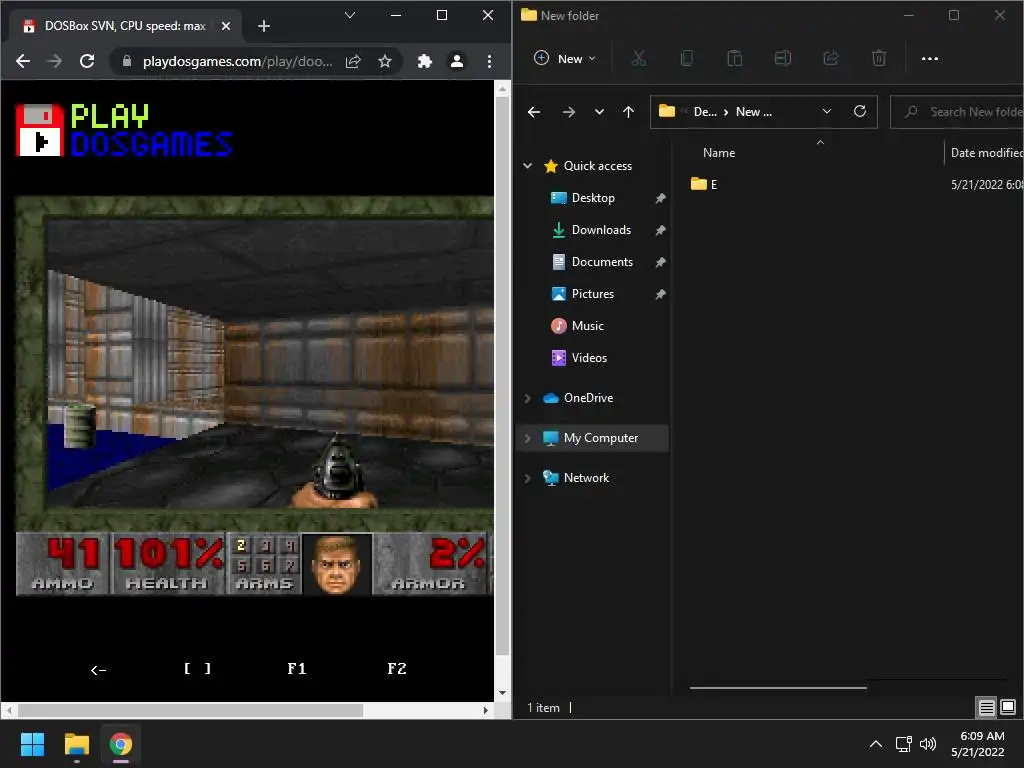Click the F2 virtual key

[396, 668]
